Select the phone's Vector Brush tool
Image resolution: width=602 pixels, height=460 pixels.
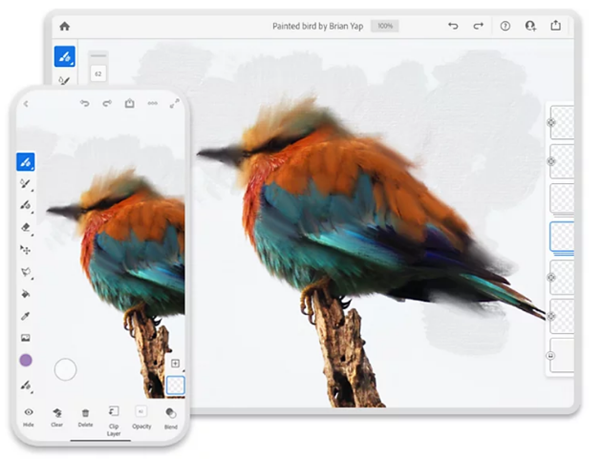pyautogui.click(x=25, y=205)
